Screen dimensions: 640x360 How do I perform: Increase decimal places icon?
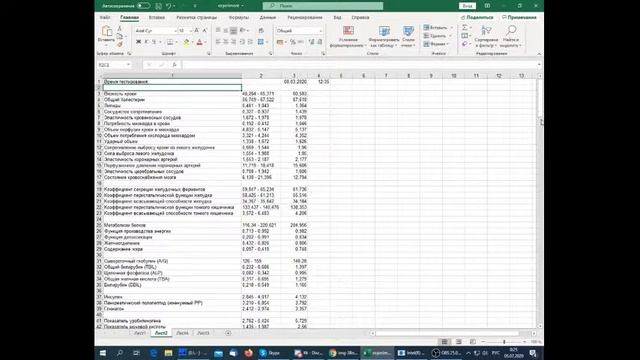pos(311,42)
